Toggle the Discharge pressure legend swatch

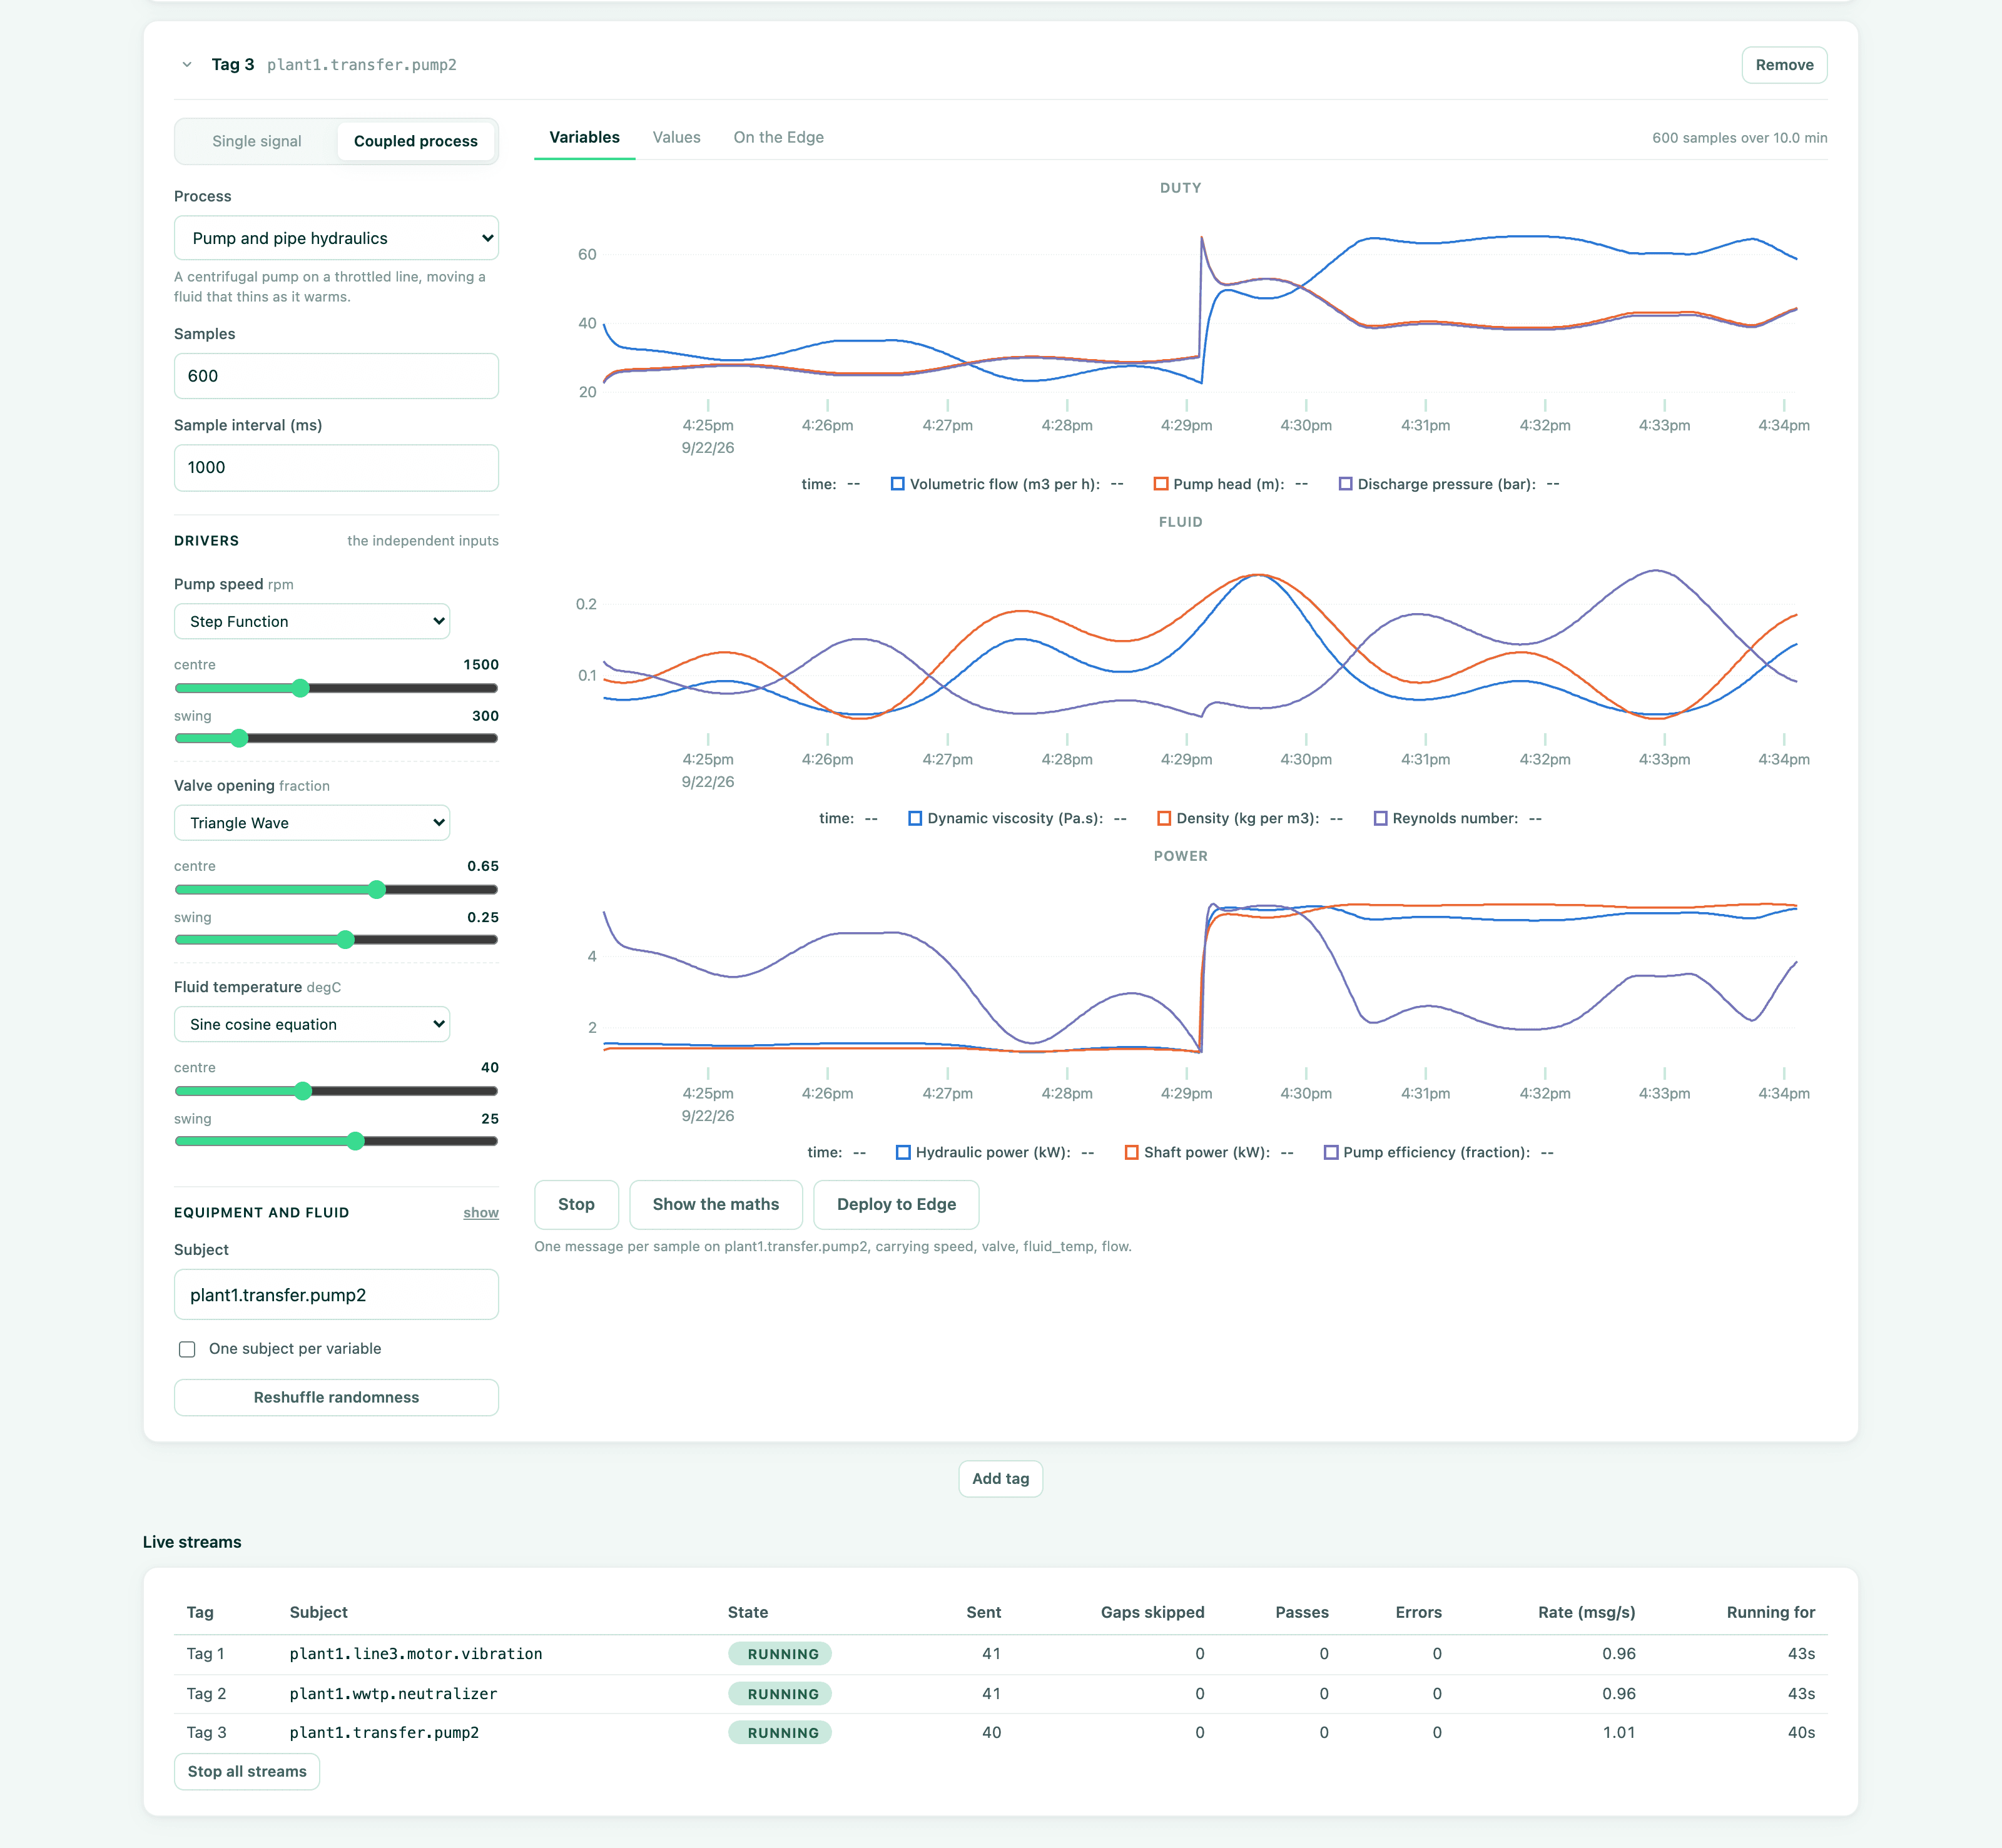pyautogui.click(x=1346, y=484)
